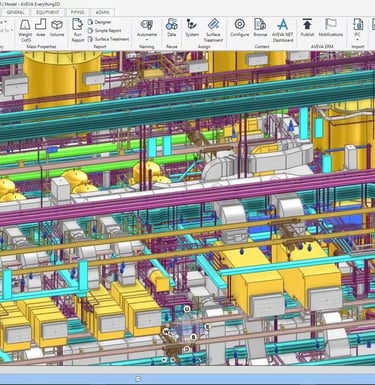
Task: Open the Weight CofG tool
Action: (25, 30)
